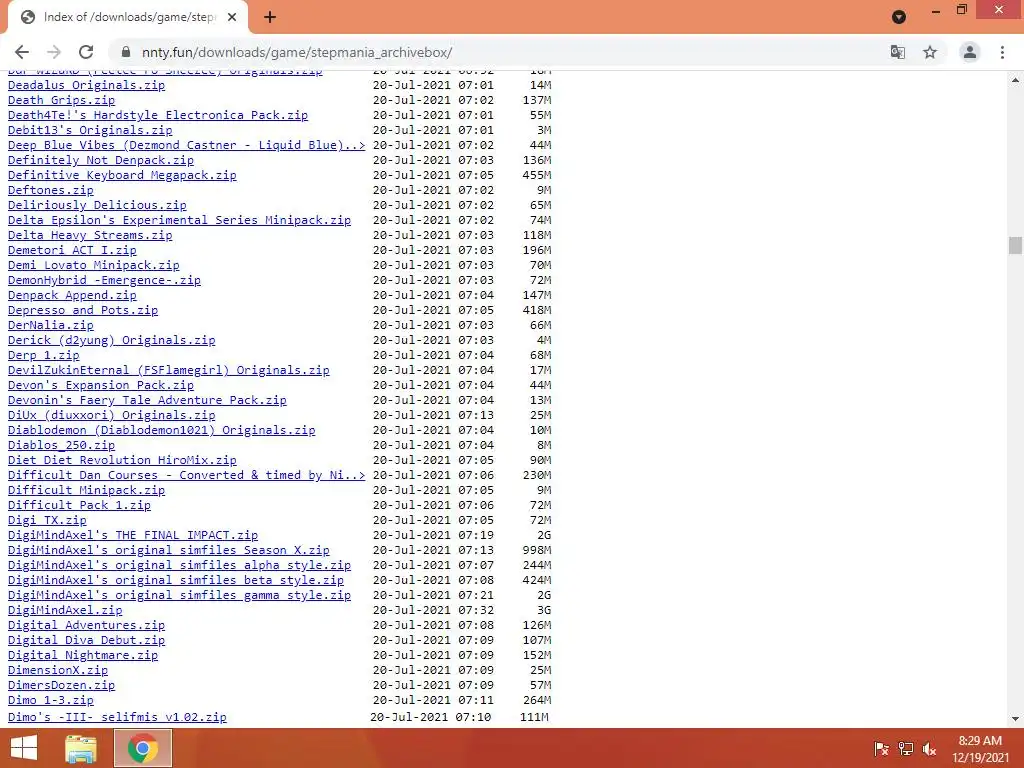Open Death4Te!'s Hardstyle Electronica Pack.zip link
This screenshot has height=768, width=1024.
[x=158, y=115]
